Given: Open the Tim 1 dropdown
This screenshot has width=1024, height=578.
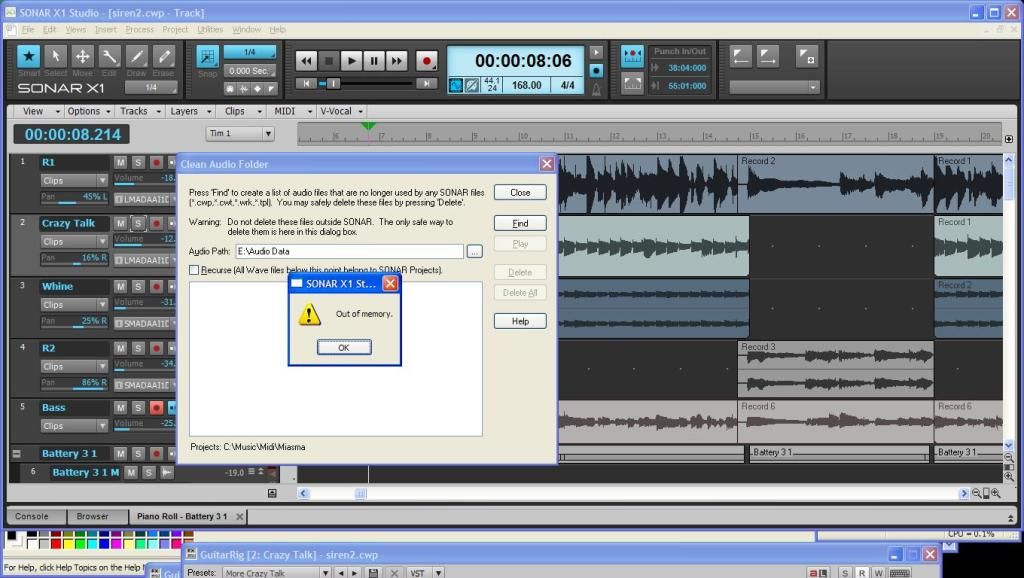Looking at the screenshot, I should coord(240,133).
